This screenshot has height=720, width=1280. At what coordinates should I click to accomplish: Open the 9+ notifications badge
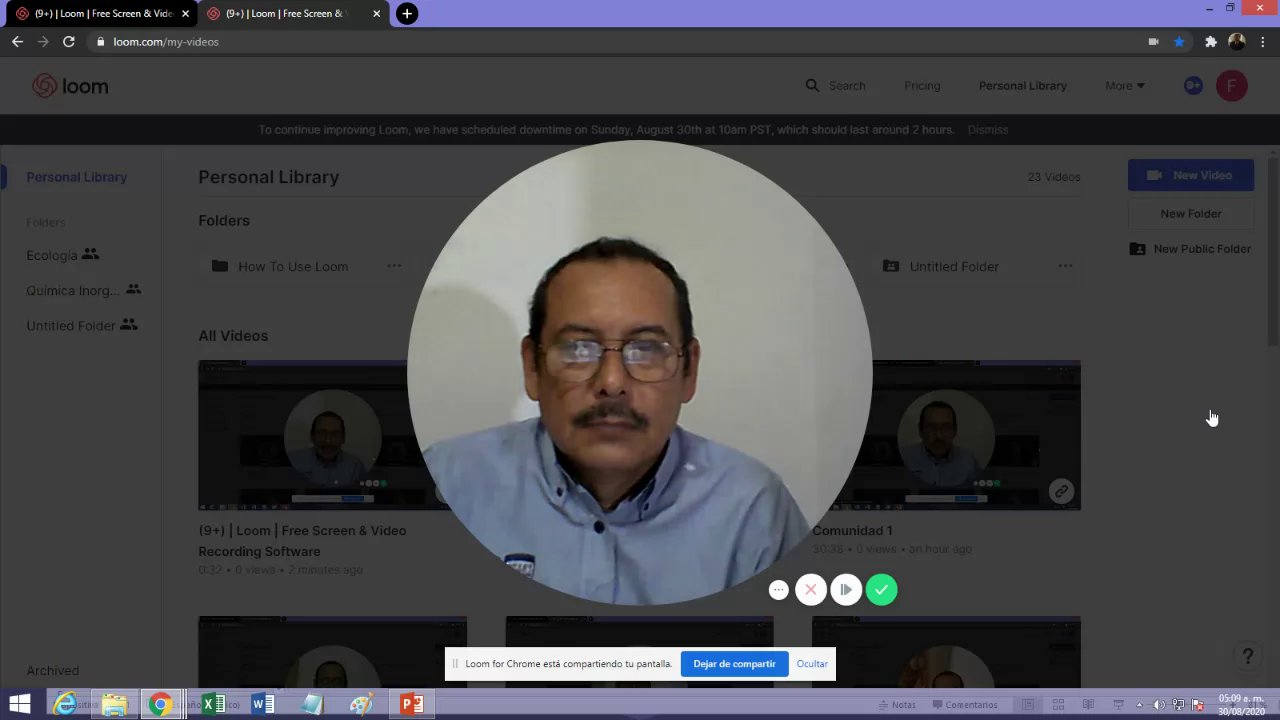tap(1193, 86)
